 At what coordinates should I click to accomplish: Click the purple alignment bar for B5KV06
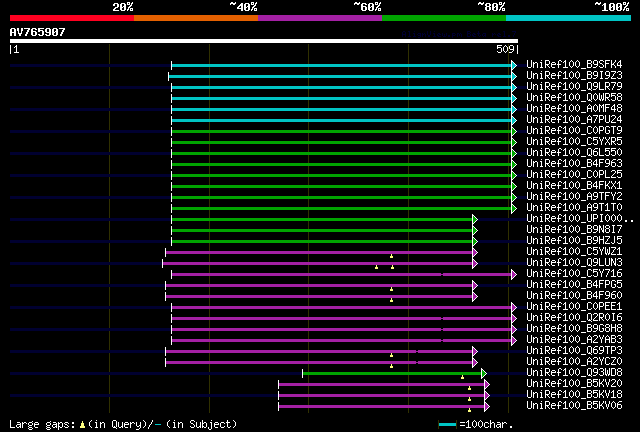point(381,406)
